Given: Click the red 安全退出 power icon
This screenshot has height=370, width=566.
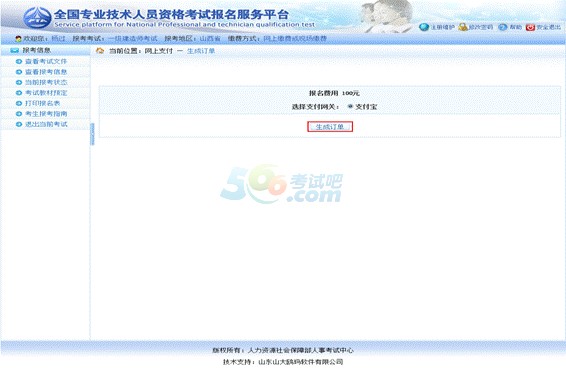Looking at the screenshot, I should [530, 27].
